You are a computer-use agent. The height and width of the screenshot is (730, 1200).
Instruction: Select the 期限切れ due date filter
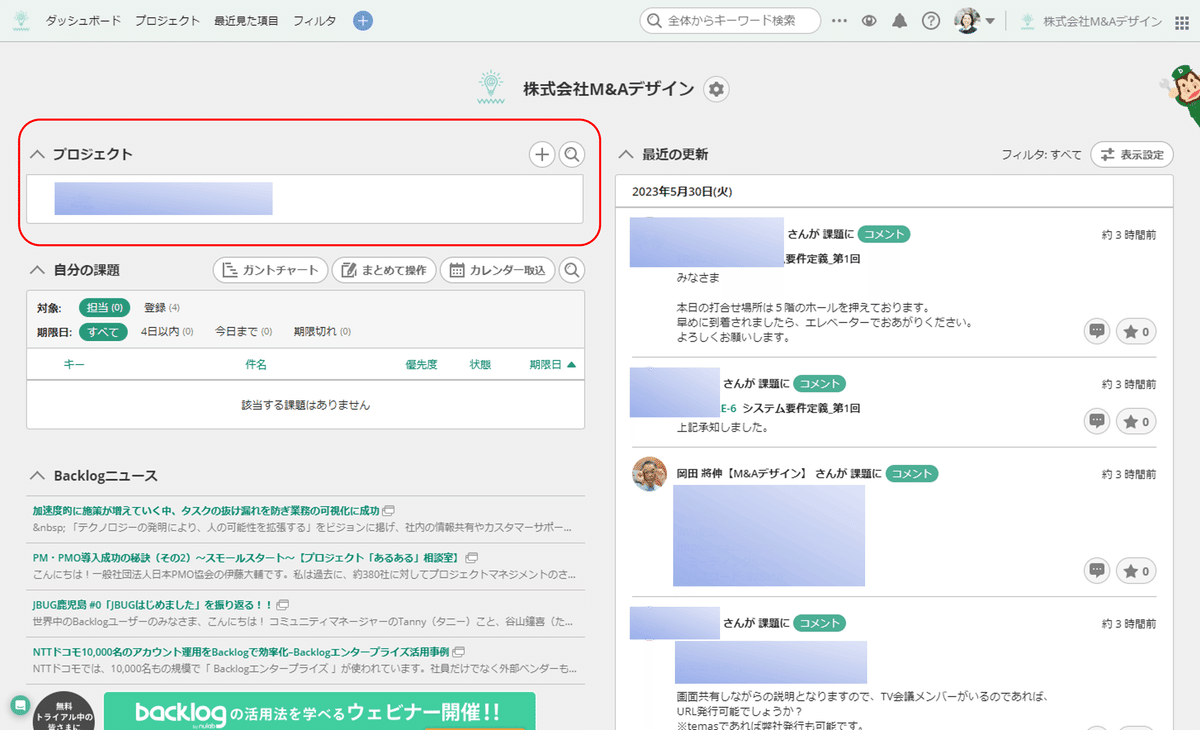point(322,331)
